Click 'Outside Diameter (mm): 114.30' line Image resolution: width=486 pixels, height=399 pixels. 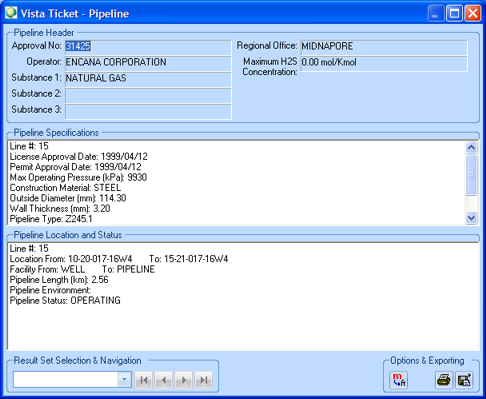point(68,198)
